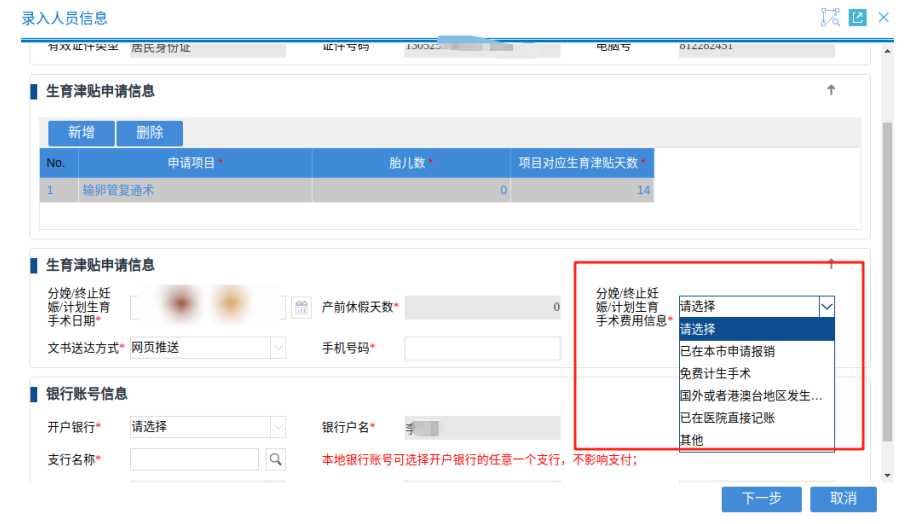Click the search icon next to 支行名称
Screen dimensions: 913x524
(x=275, y=459)
